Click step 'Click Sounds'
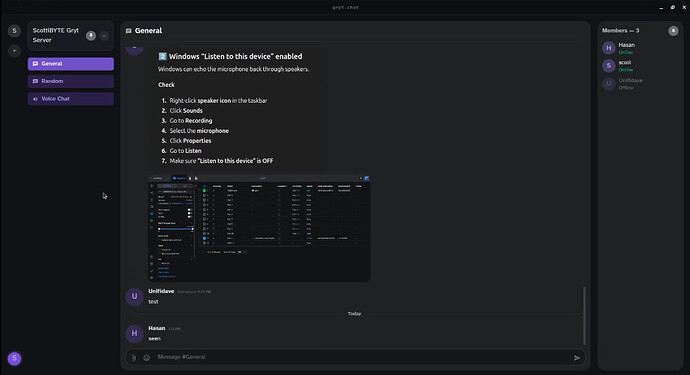Image resolution: width=690 pixels, height=375 pixels. (x=186, y=110)
